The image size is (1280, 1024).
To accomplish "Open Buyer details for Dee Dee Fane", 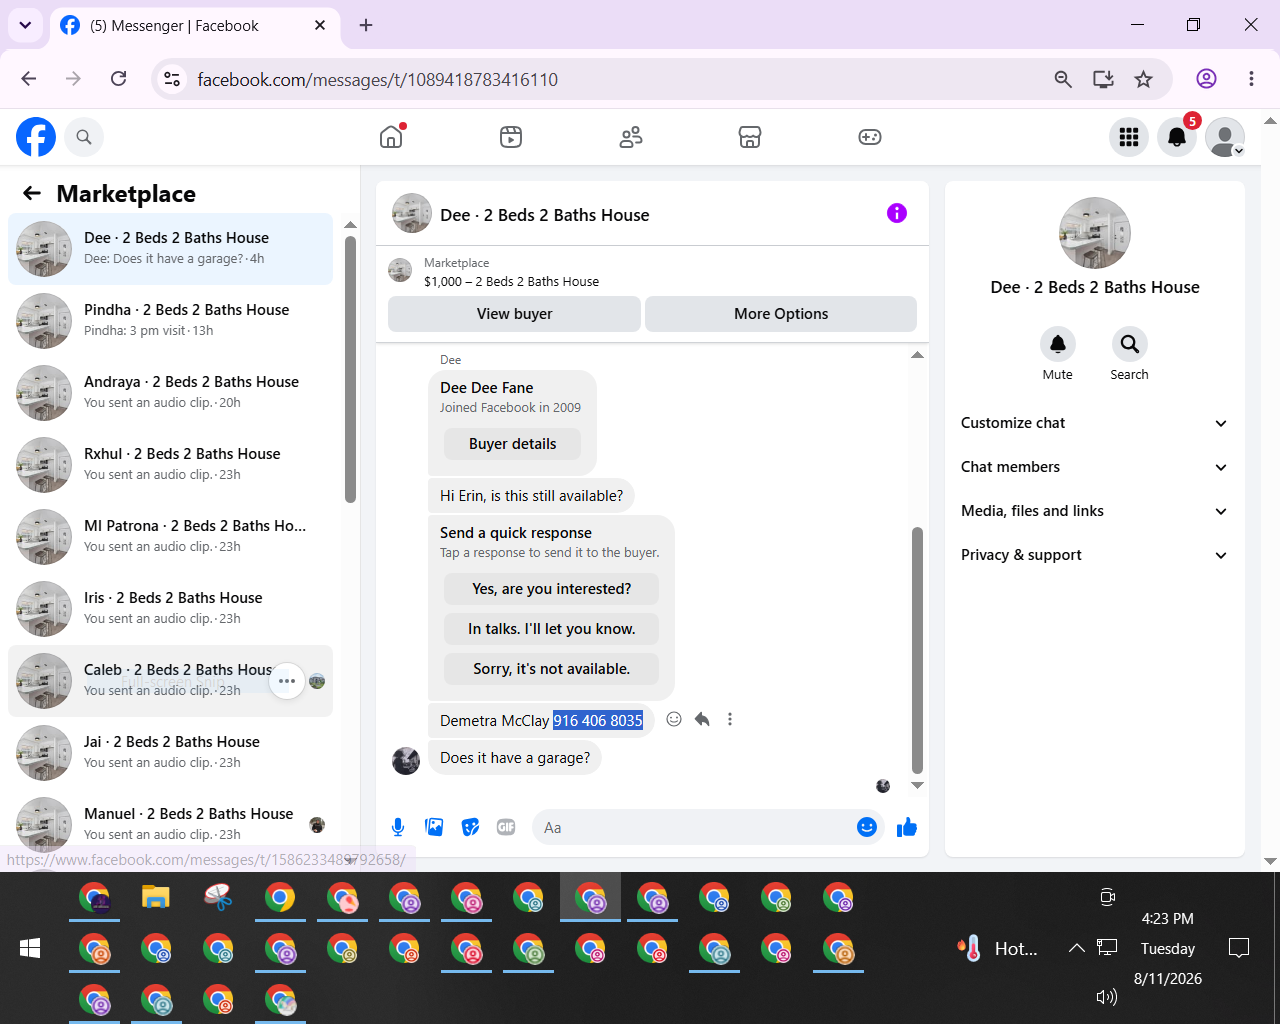I will tap(512, 444).
